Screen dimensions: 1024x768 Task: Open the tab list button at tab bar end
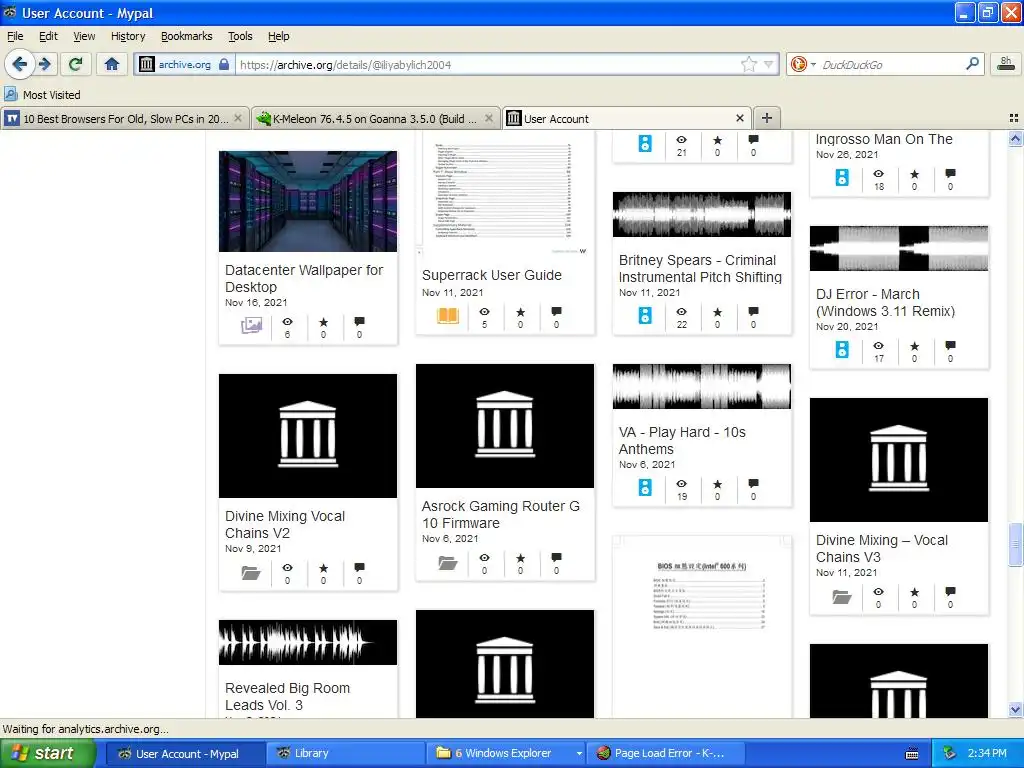1014,118
